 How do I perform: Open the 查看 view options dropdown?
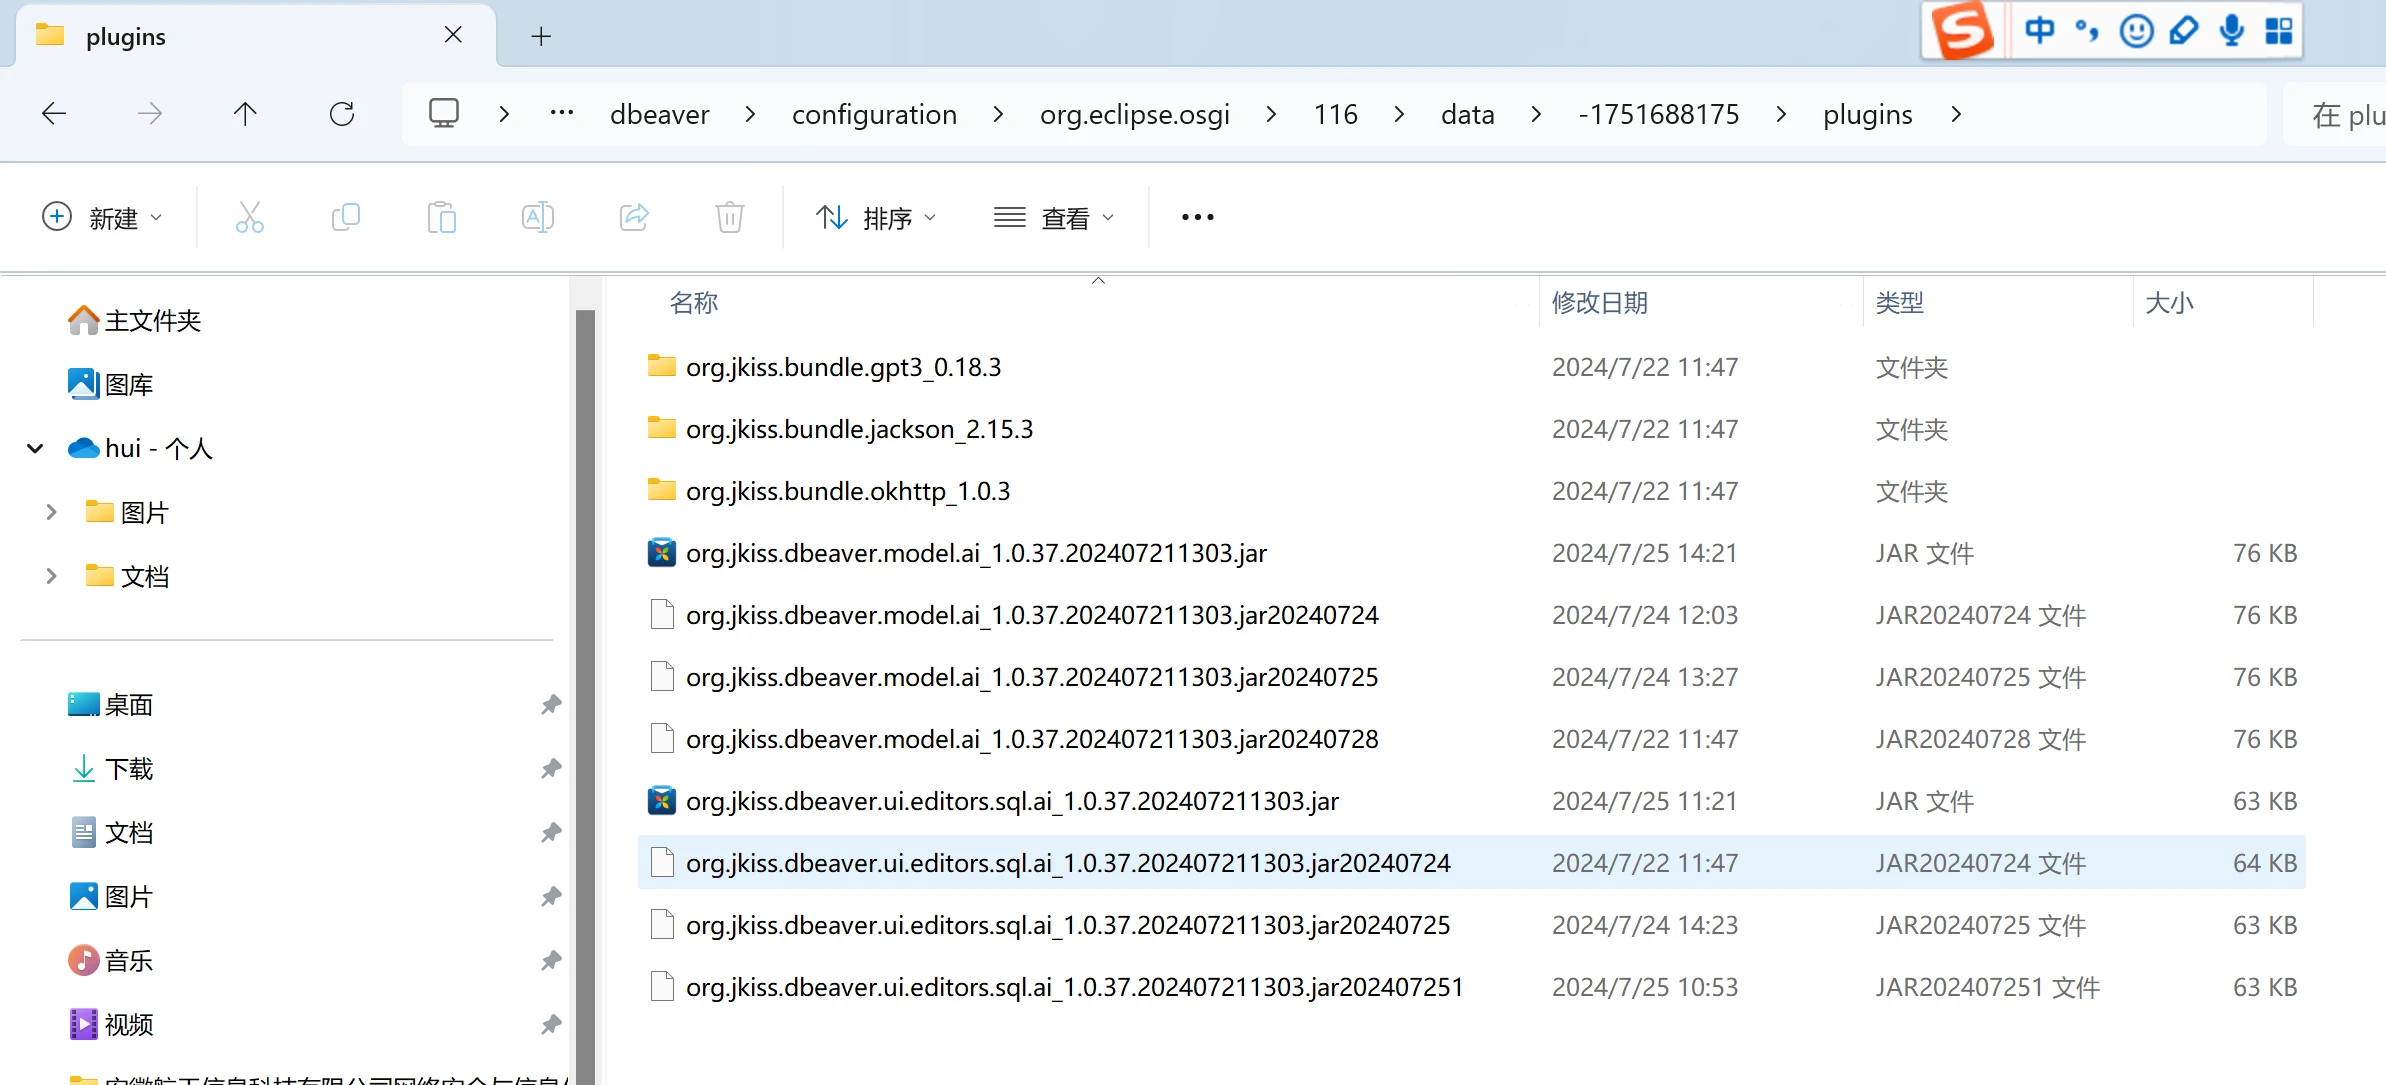point(1055,217)
